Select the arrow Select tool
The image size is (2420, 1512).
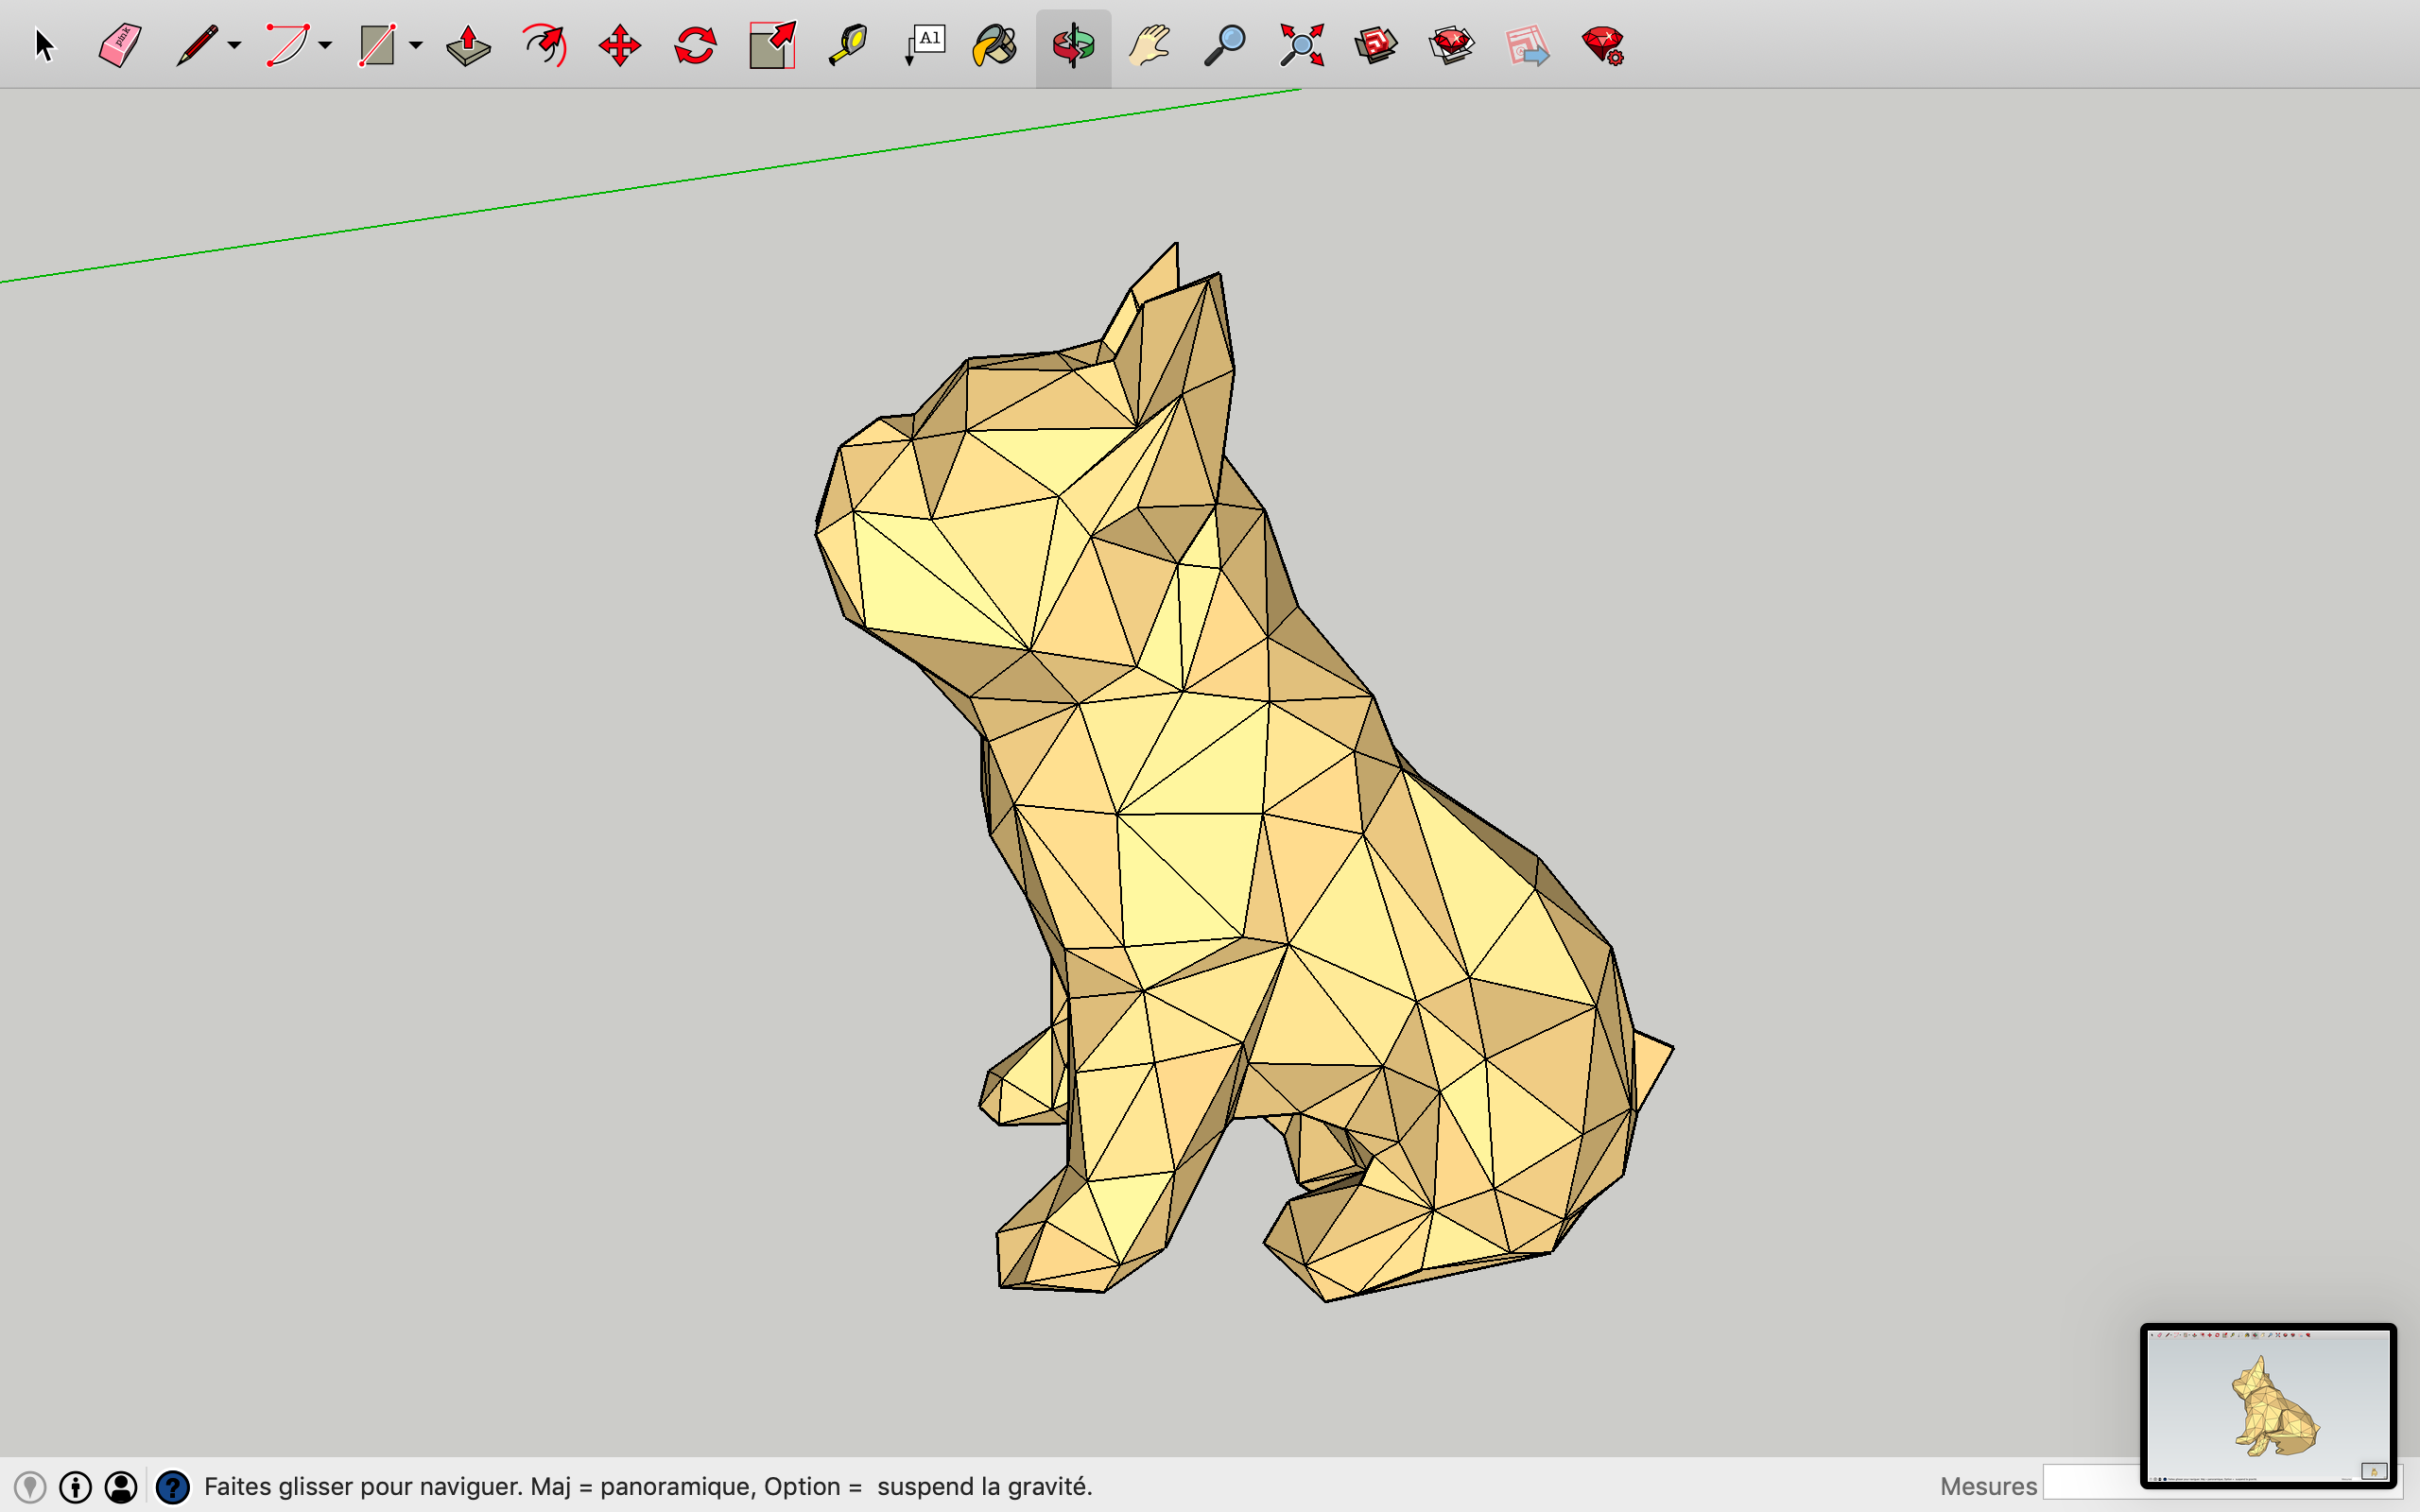point(44,46)
